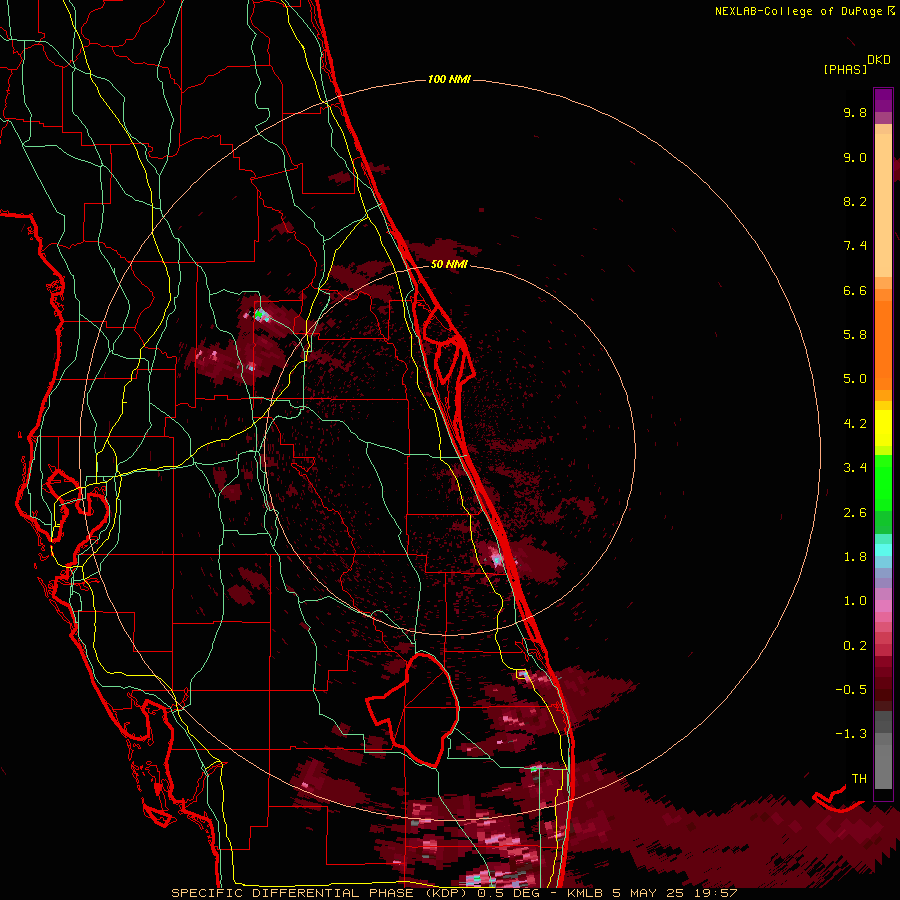This screenshot has width=900, height=900.
Task: Click the 6.6 scale label
Action: click(x=855, y=290)
